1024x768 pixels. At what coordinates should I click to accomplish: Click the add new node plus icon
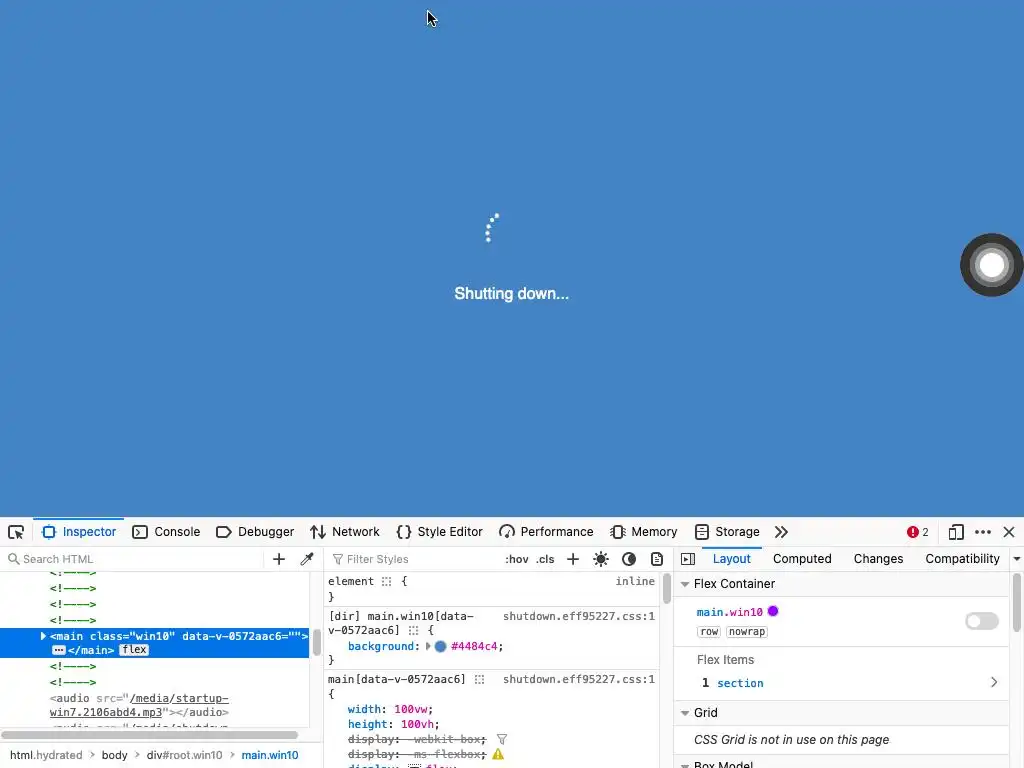pyautogui.click(x=279, y=559)
